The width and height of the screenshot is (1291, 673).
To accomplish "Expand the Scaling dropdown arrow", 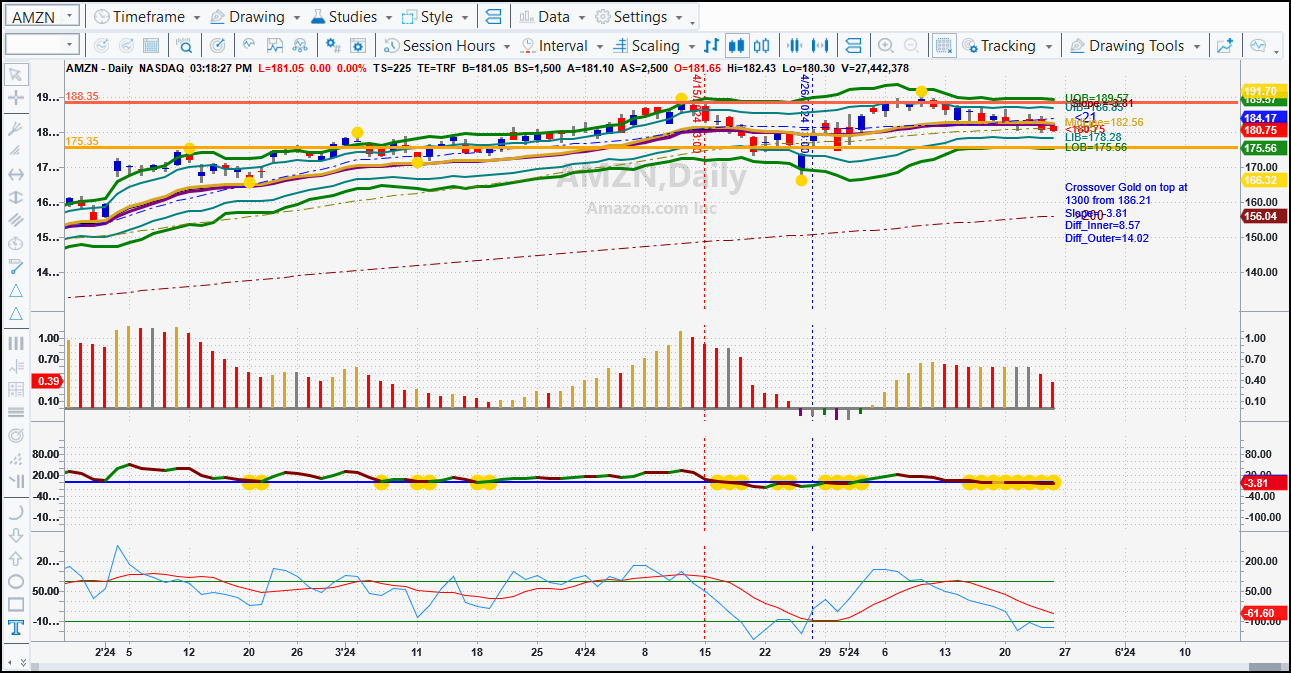I will tap(691, 47).
